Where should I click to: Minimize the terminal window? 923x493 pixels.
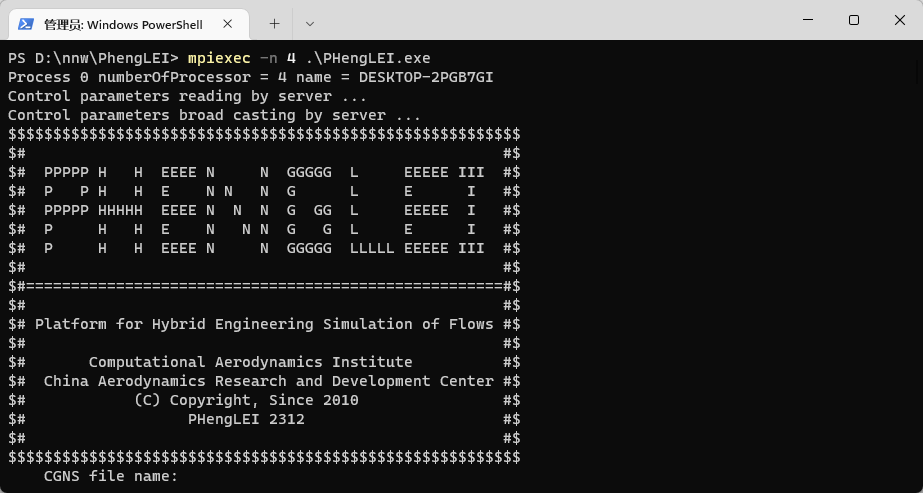coord(808,20)
